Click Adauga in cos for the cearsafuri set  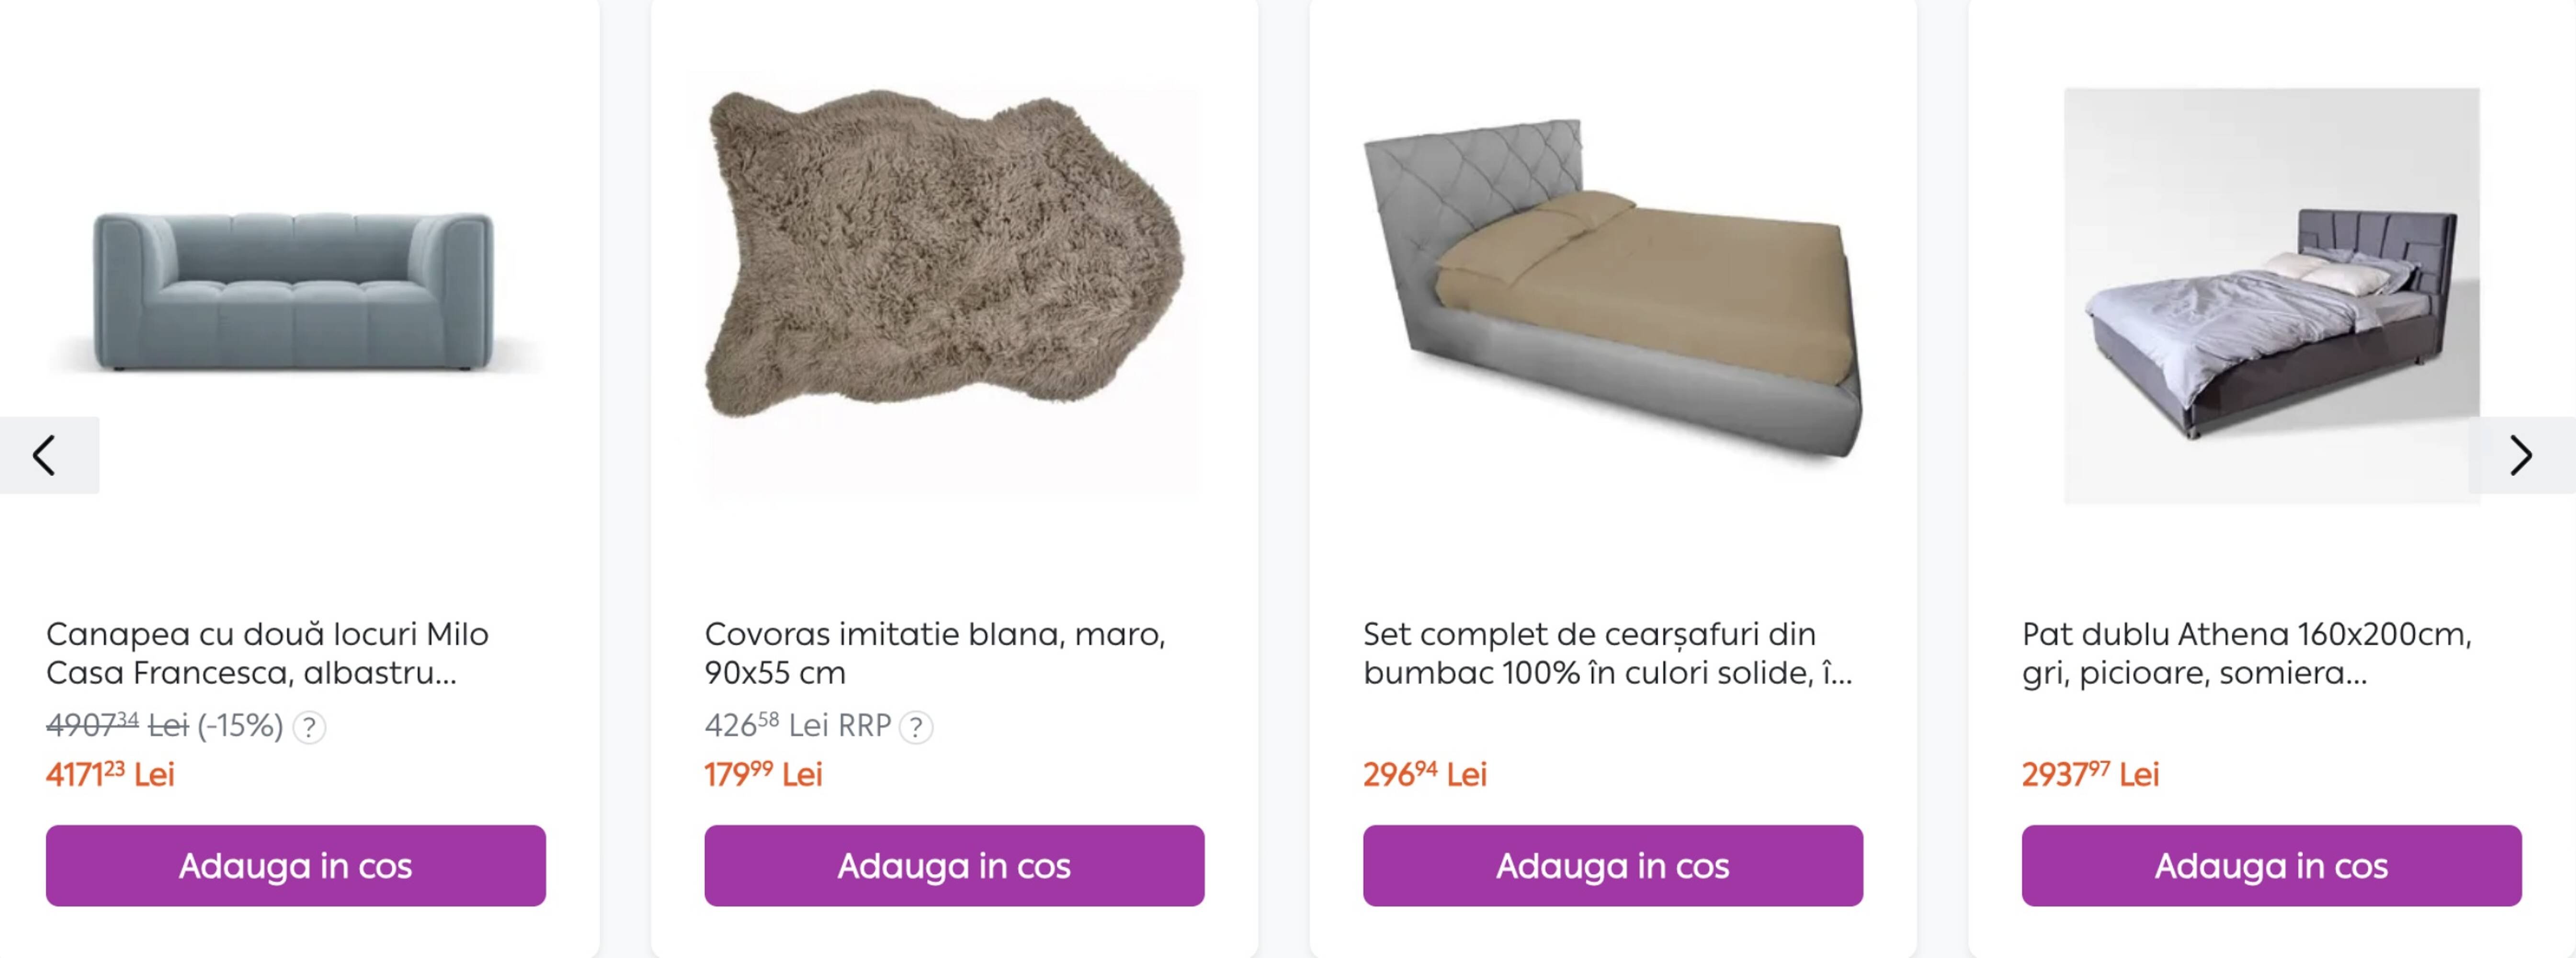pyautogui.click(x=1613, y=866)
